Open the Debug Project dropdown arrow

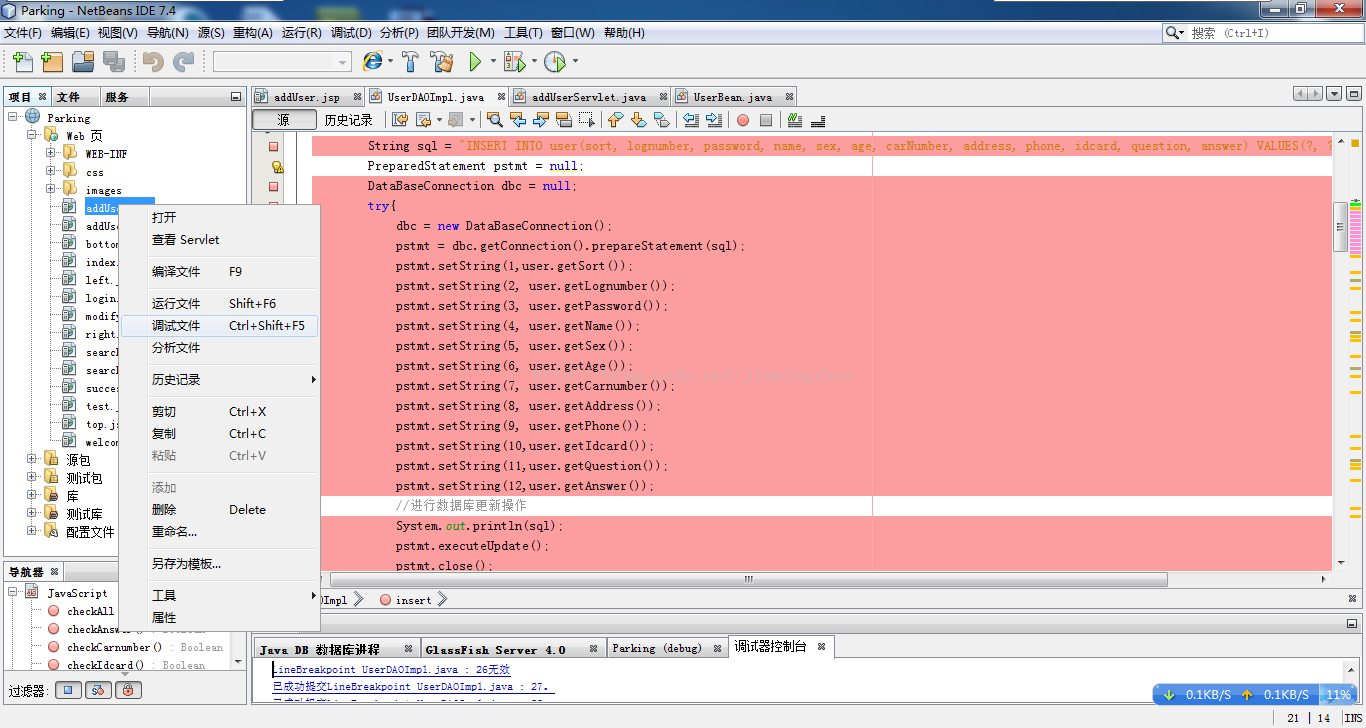click(x=533, y=62)
